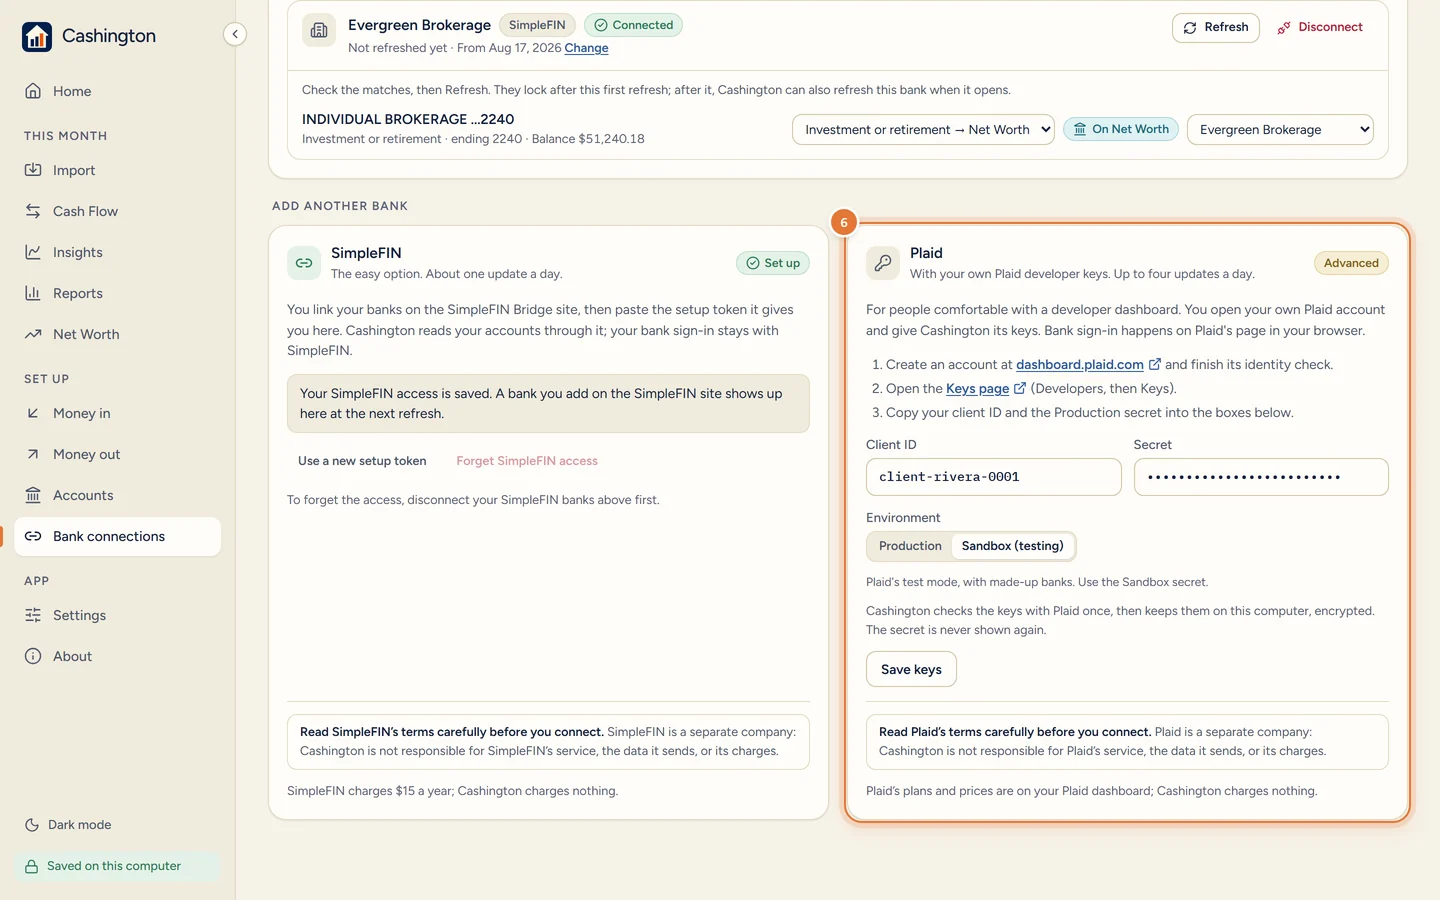Screen dimensions: 1440x900
Task: Toggle the On Net Worth chip
Action: pyautogui.click(x=1121, y=129)
